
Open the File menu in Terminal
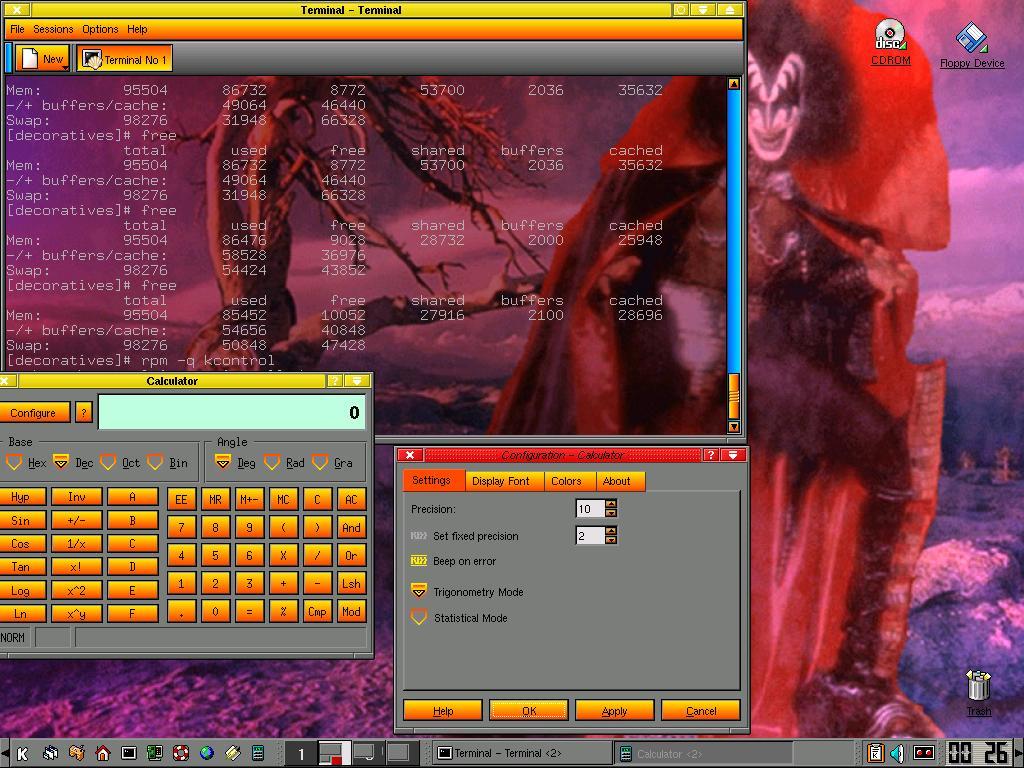[x=18, y=29]
